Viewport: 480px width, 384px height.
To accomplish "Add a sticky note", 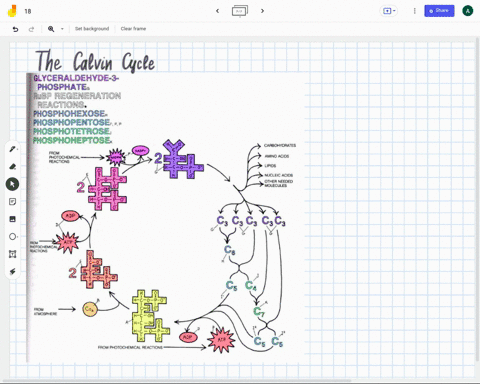I will pyautogui.click(x=12, y=202).
